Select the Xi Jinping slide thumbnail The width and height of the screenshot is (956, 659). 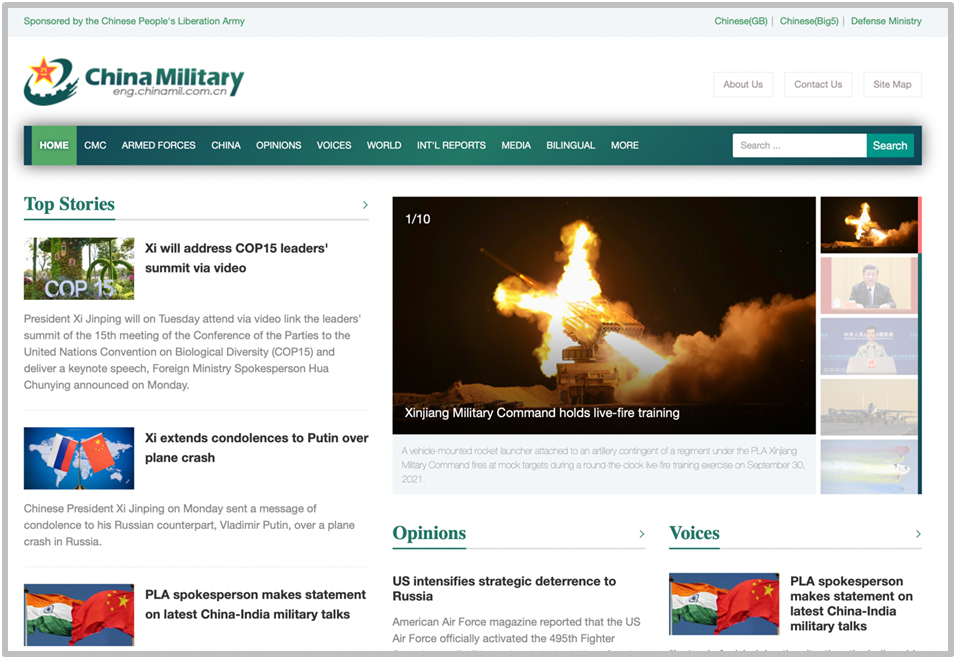coord(869,286)
